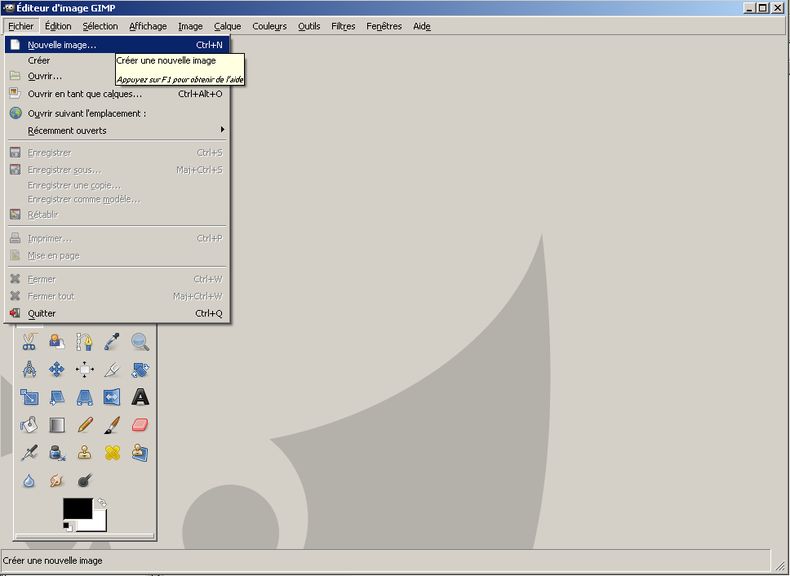
Task: Click the greyed Fermer tout entry
Action: (x=117, y=296)
